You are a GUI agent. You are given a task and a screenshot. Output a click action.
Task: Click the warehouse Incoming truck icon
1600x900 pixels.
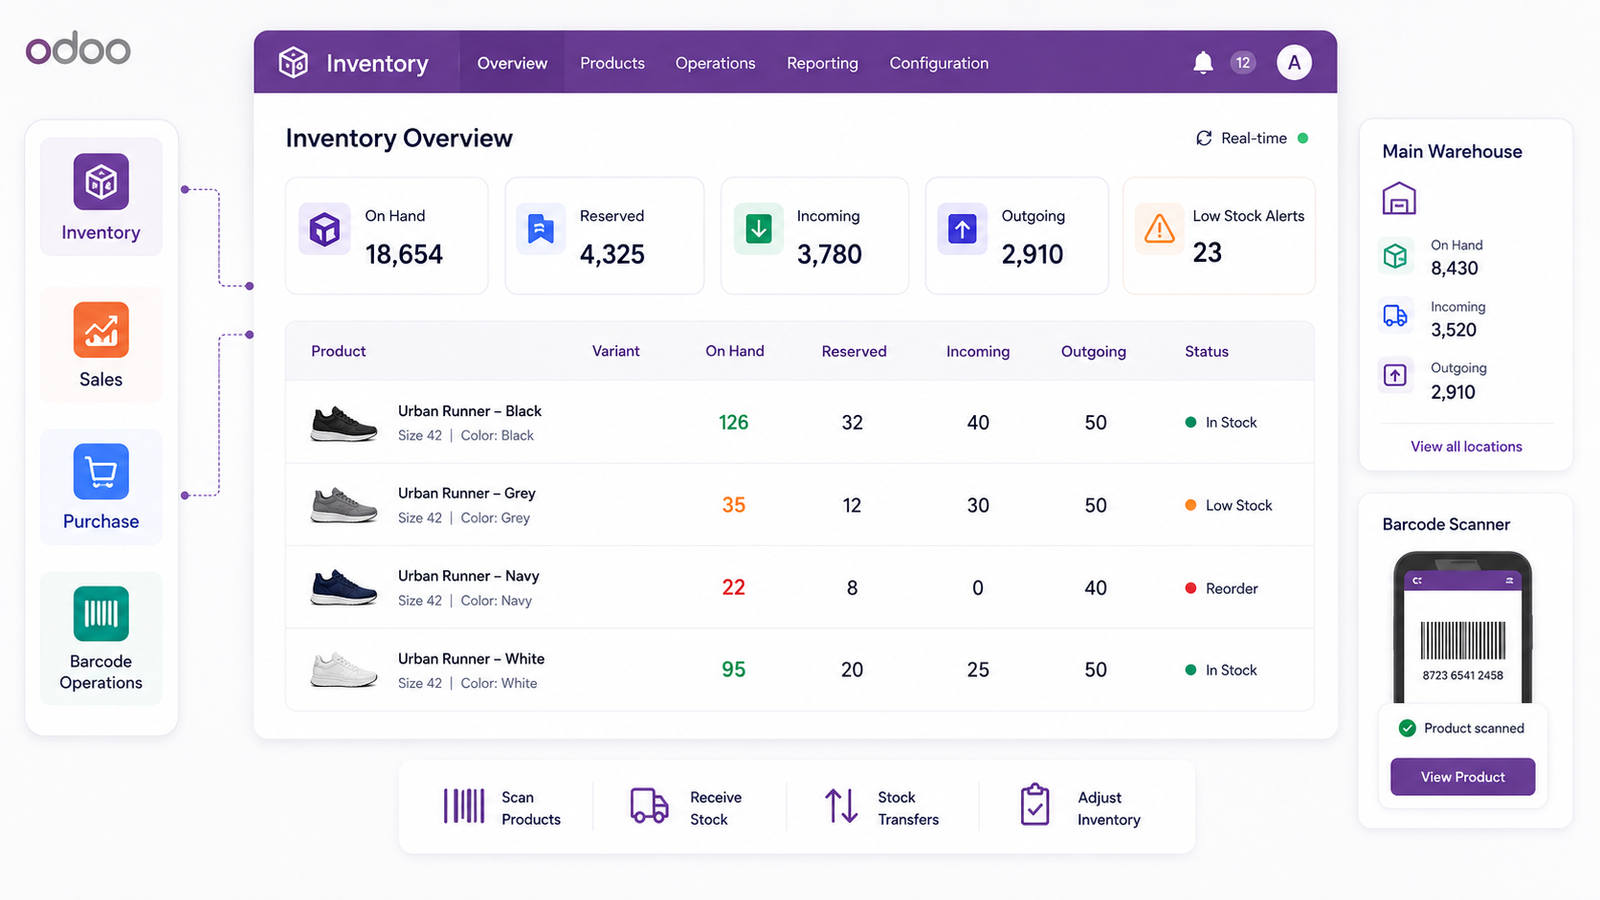tap(1395, 316)
